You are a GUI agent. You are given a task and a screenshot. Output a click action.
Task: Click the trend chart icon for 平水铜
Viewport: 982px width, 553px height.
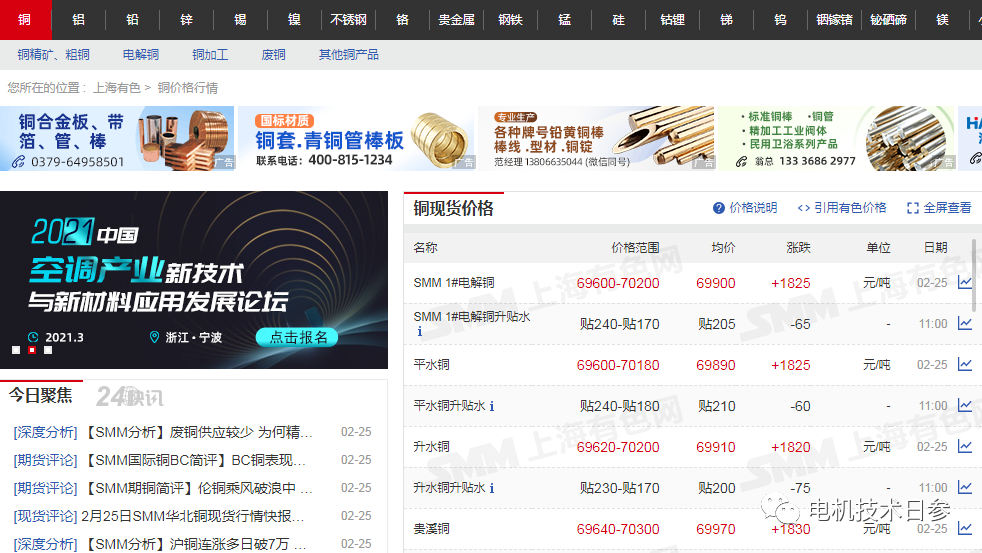pos(964,365)
